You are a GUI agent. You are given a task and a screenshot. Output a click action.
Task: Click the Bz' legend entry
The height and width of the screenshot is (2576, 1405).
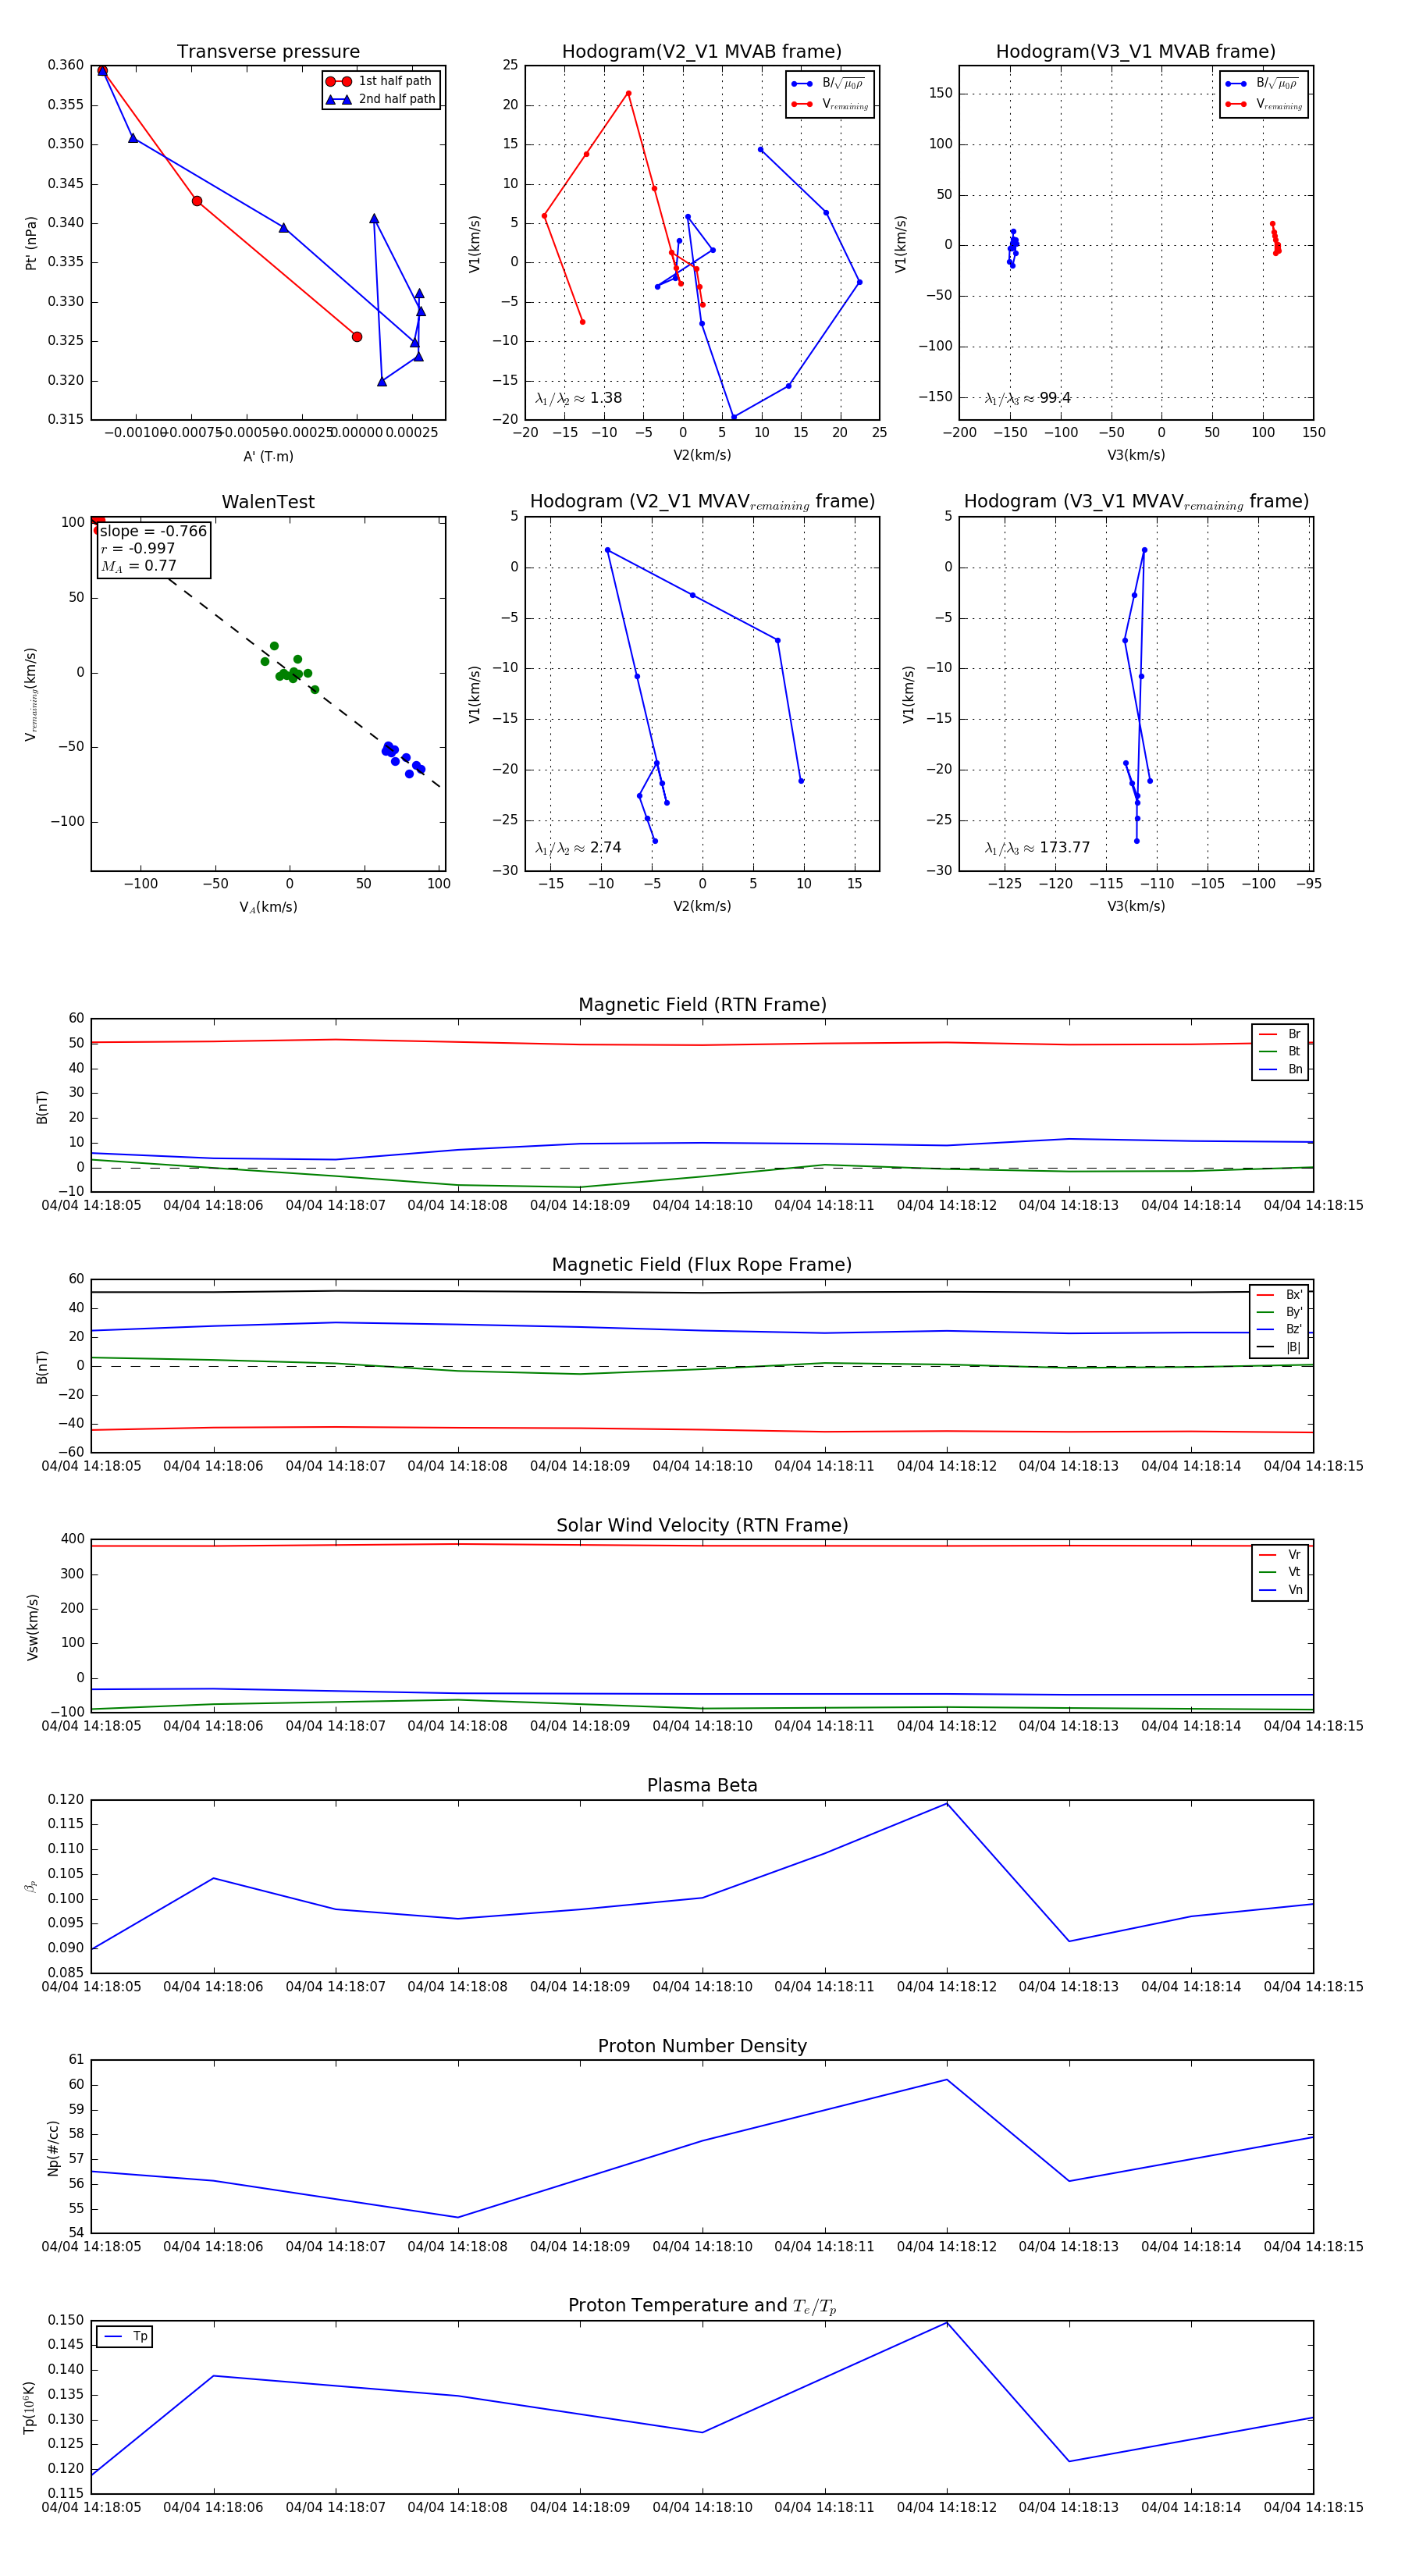click(x=1280, y=1329)
